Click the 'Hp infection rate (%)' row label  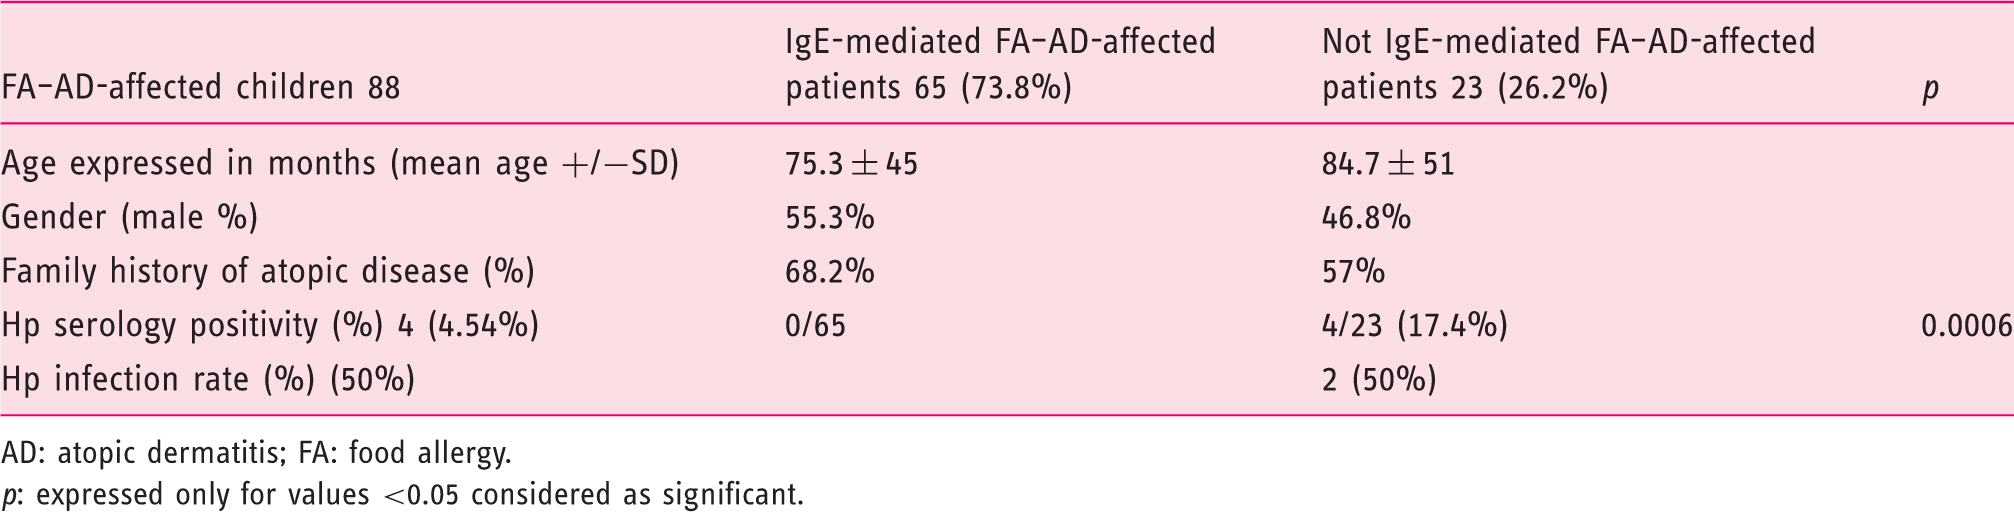click(x=208, y=380)
